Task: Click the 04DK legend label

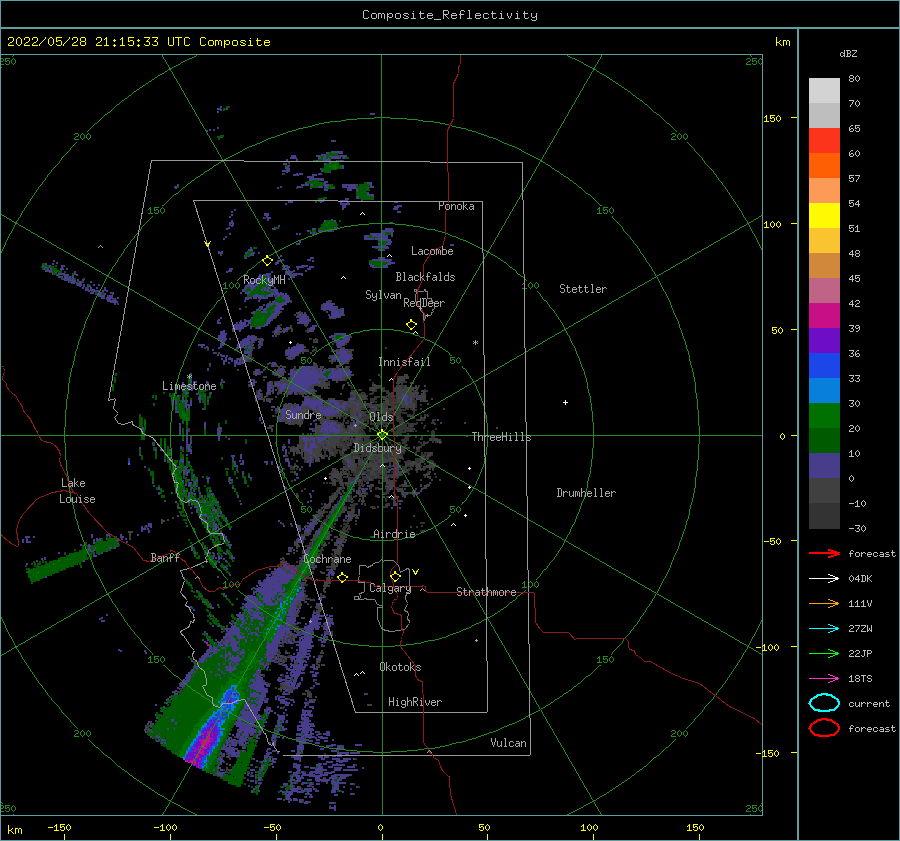Action: 860,579
